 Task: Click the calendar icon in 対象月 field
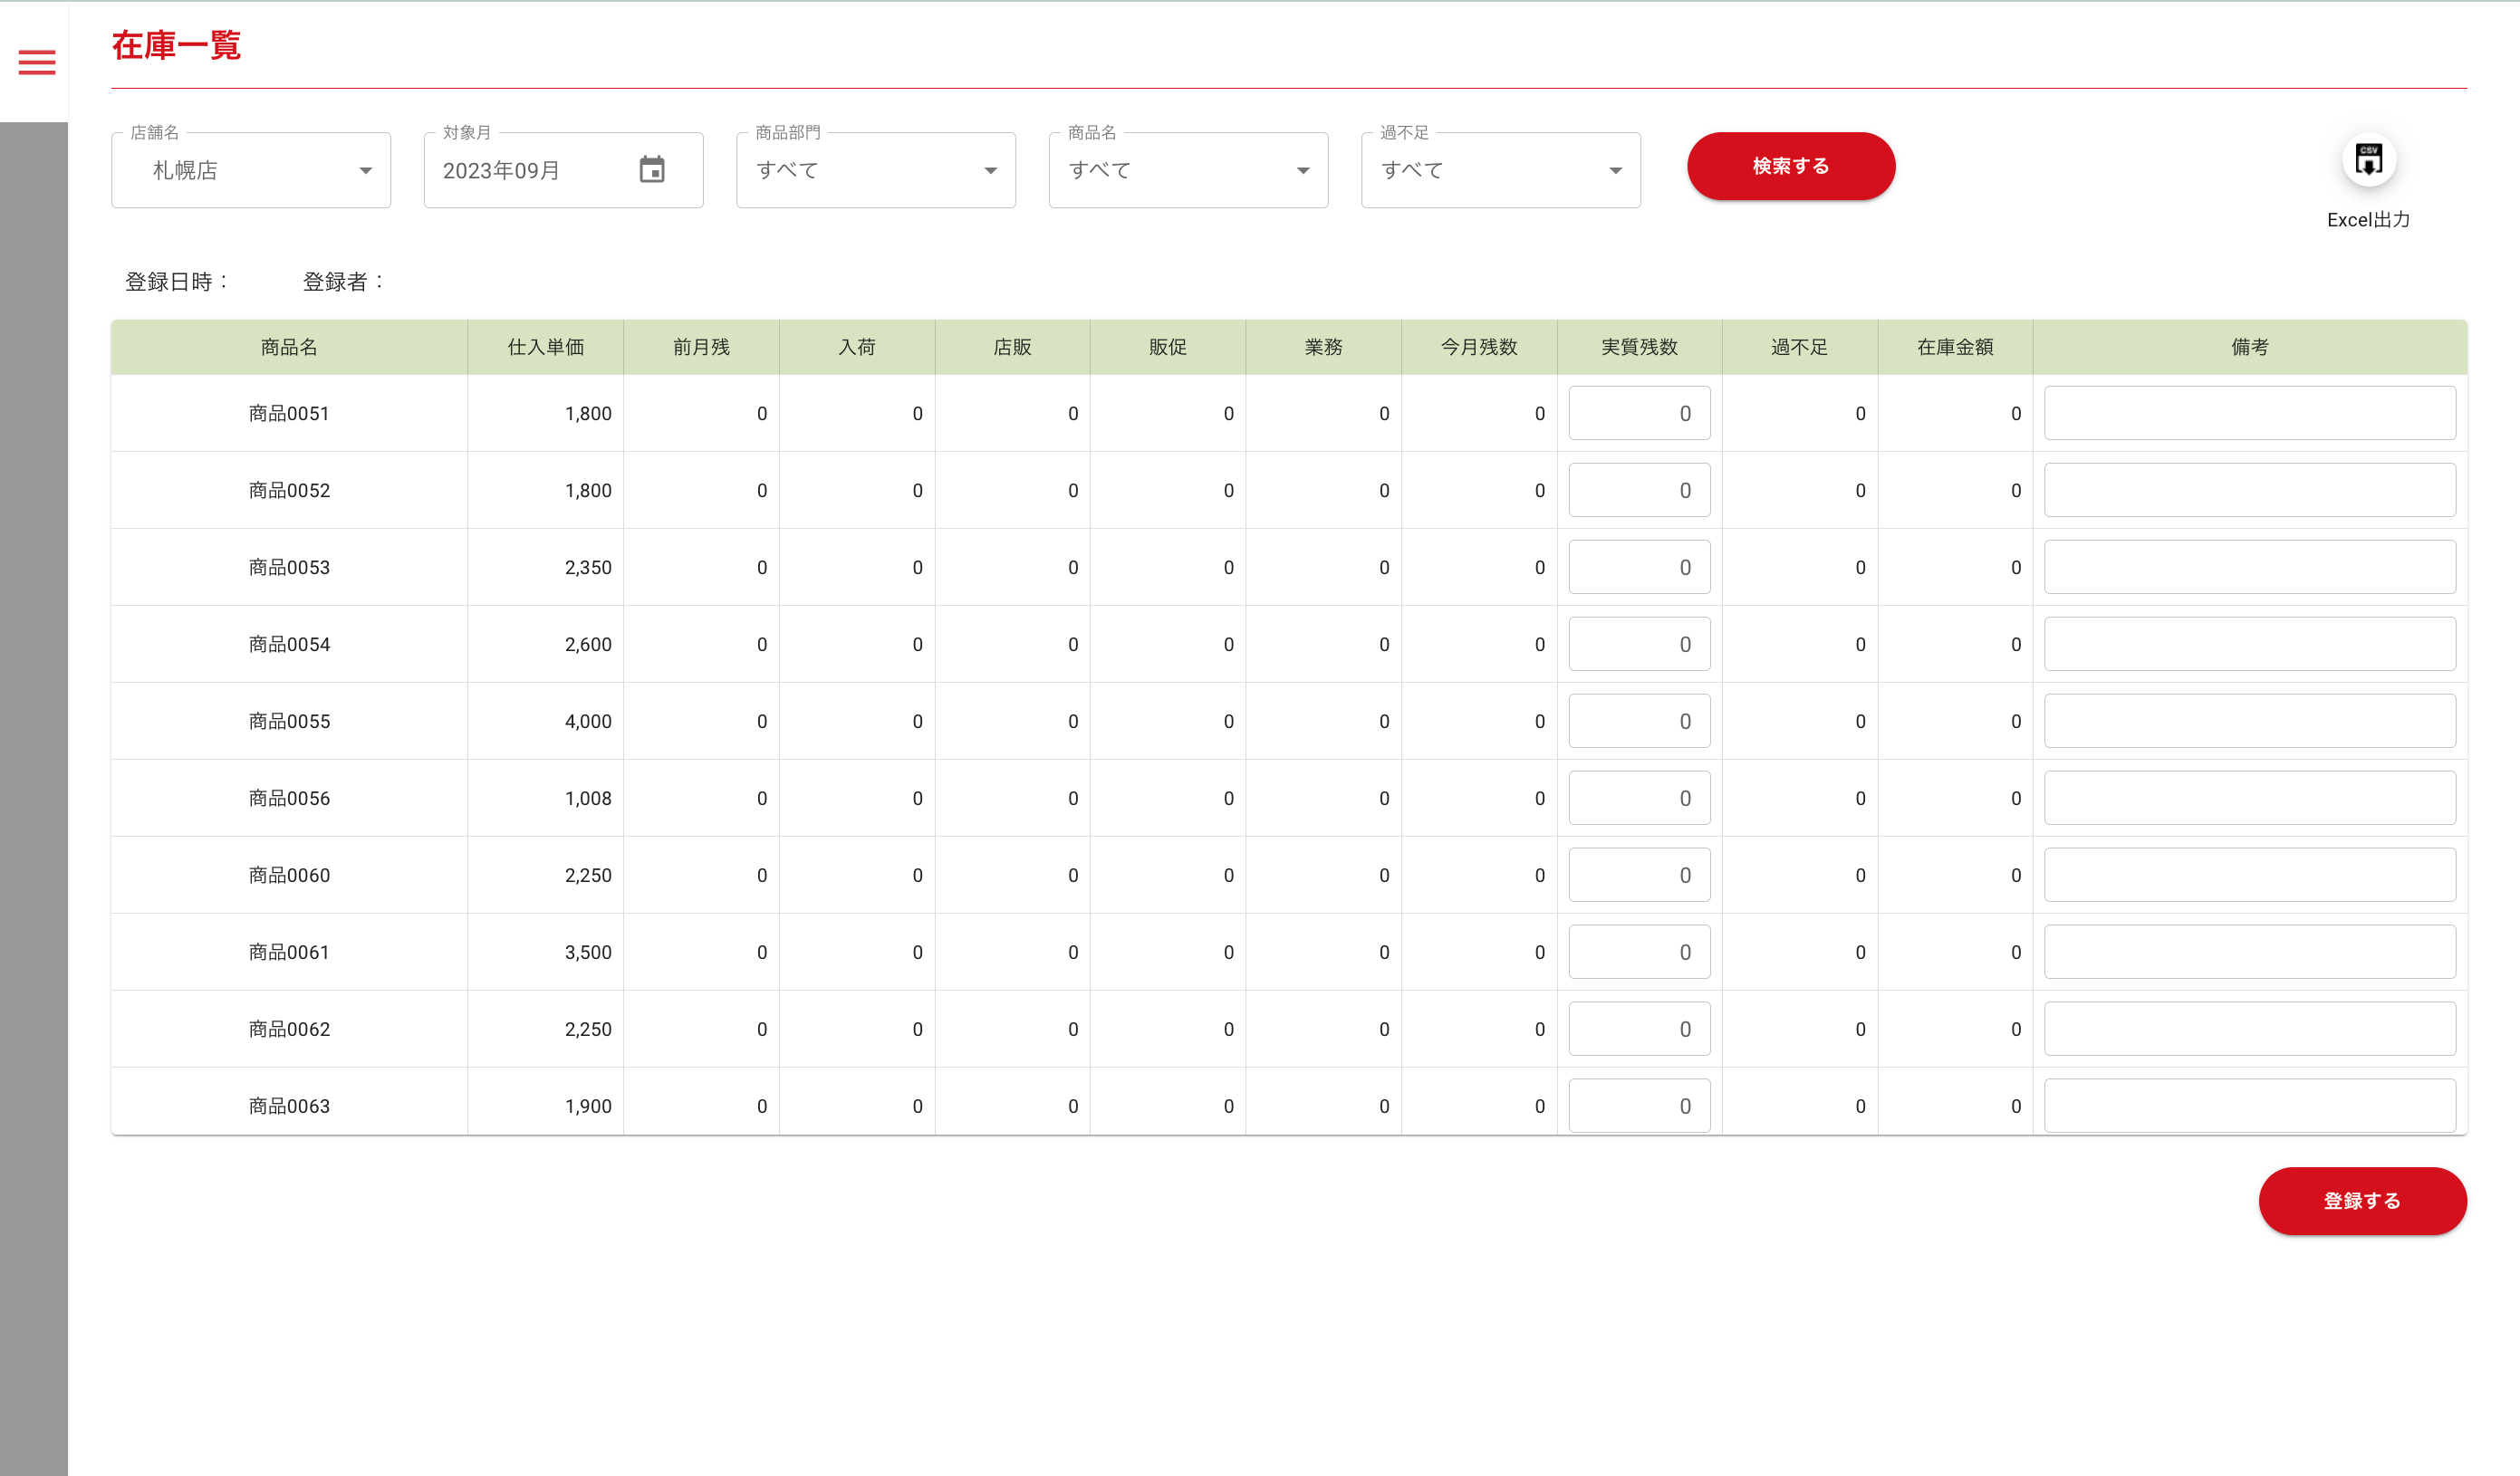point(652,170)
